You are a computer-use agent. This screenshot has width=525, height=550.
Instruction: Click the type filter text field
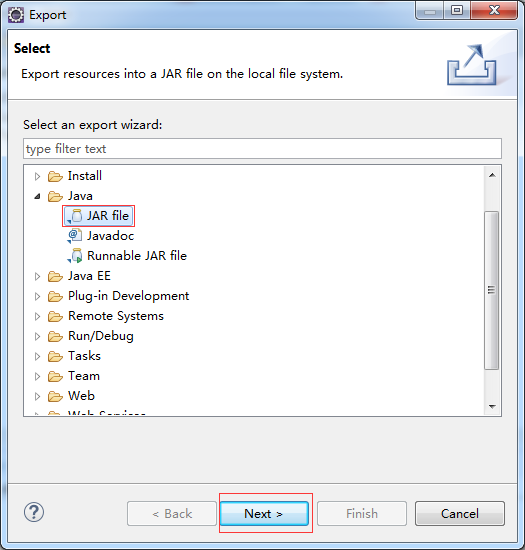point(262,149)
